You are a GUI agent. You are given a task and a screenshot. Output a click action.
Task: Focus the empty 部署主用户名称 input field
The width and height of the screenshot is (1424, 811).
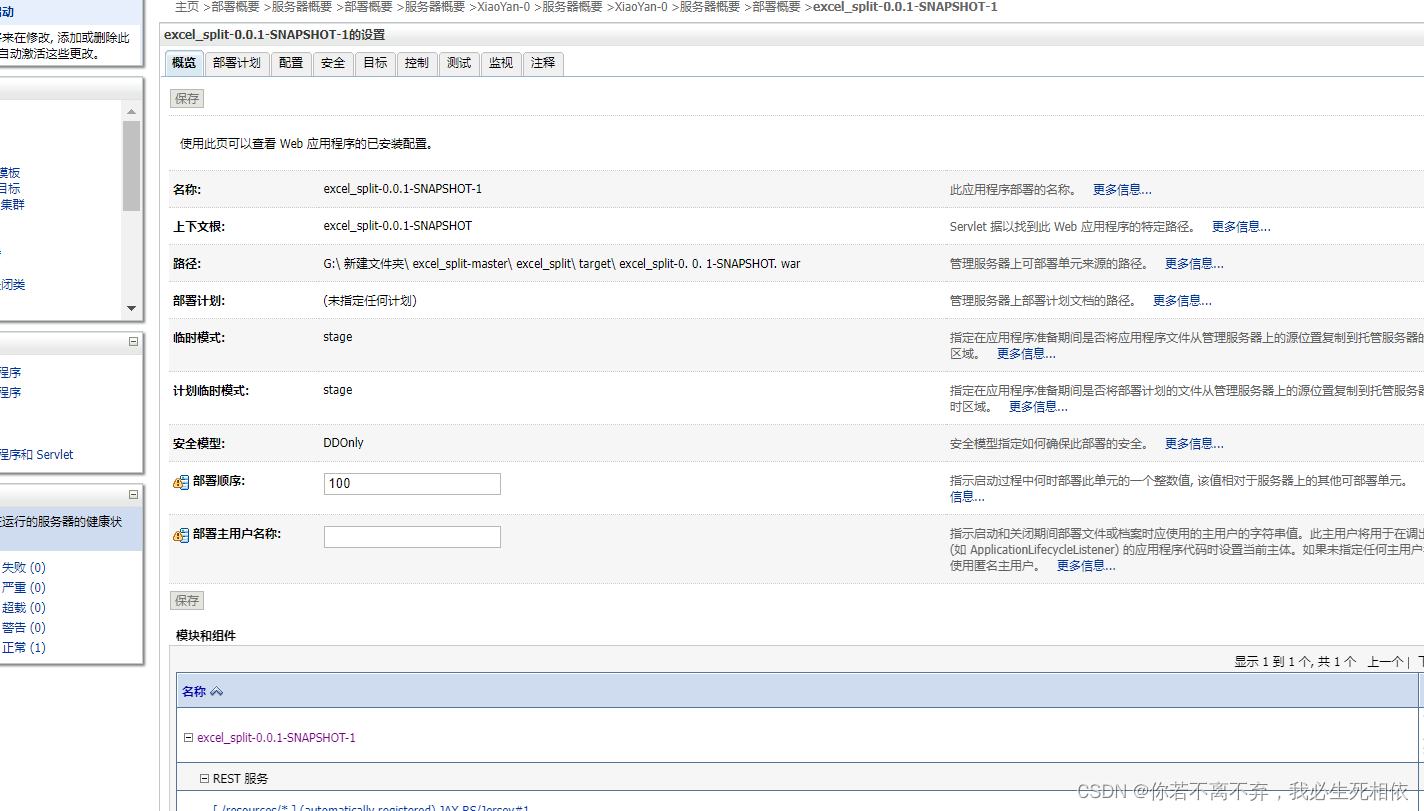point(412,536)
